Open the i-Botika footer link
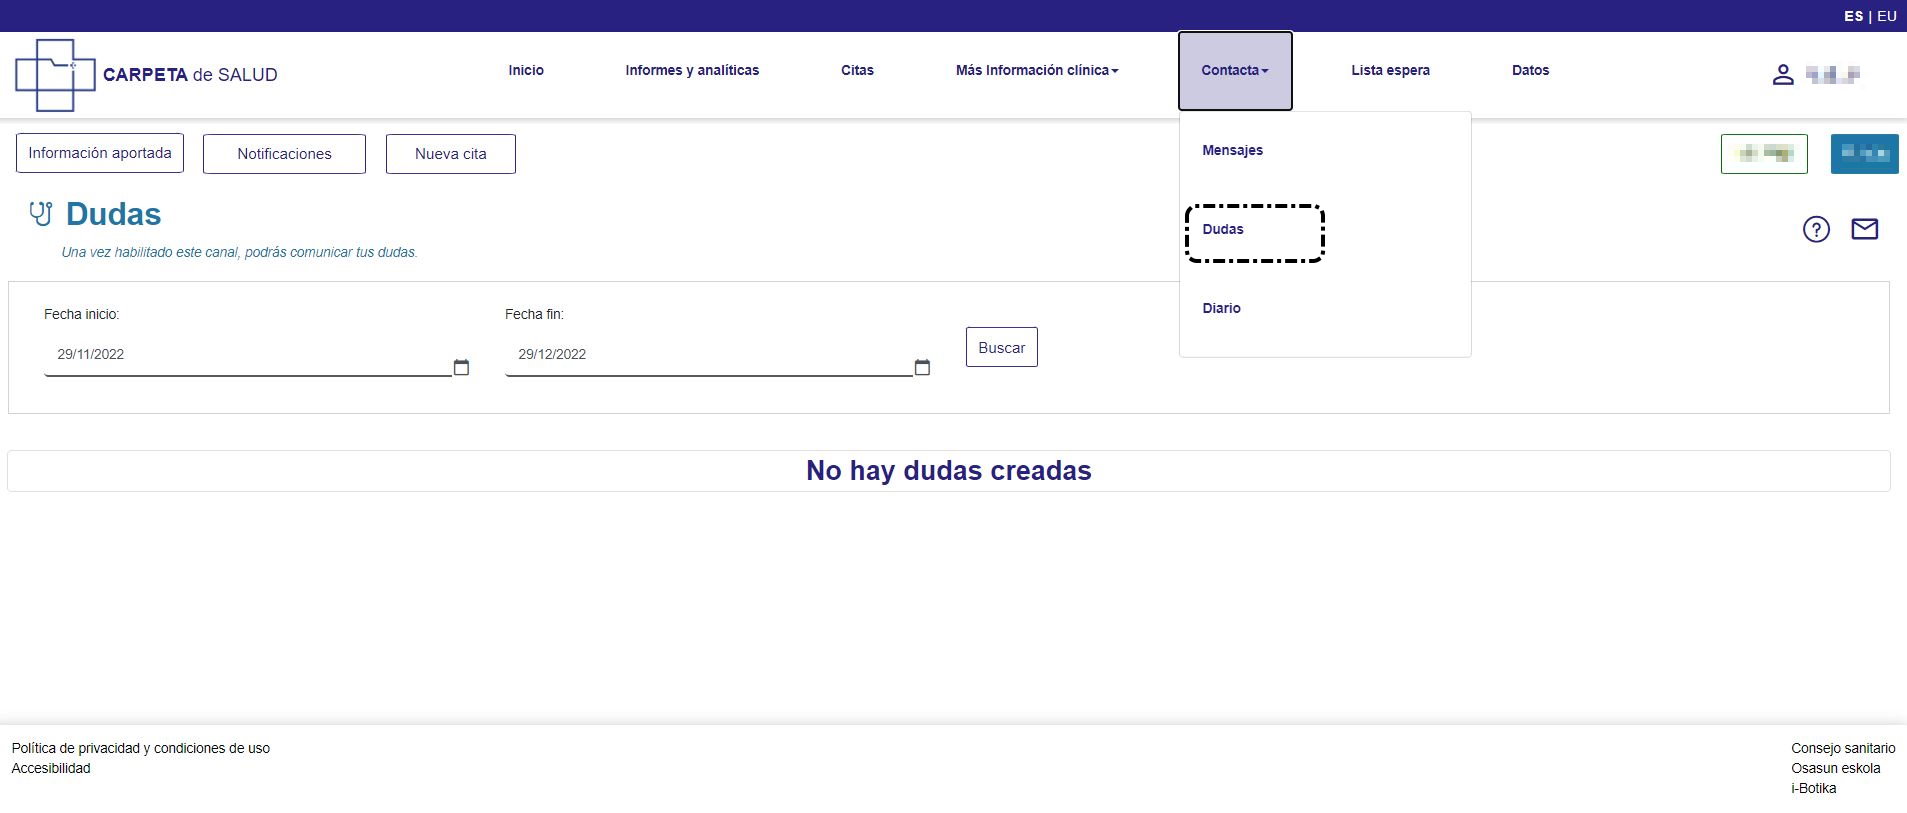This screenshot has width=1907, height=813. [1814, 788]
